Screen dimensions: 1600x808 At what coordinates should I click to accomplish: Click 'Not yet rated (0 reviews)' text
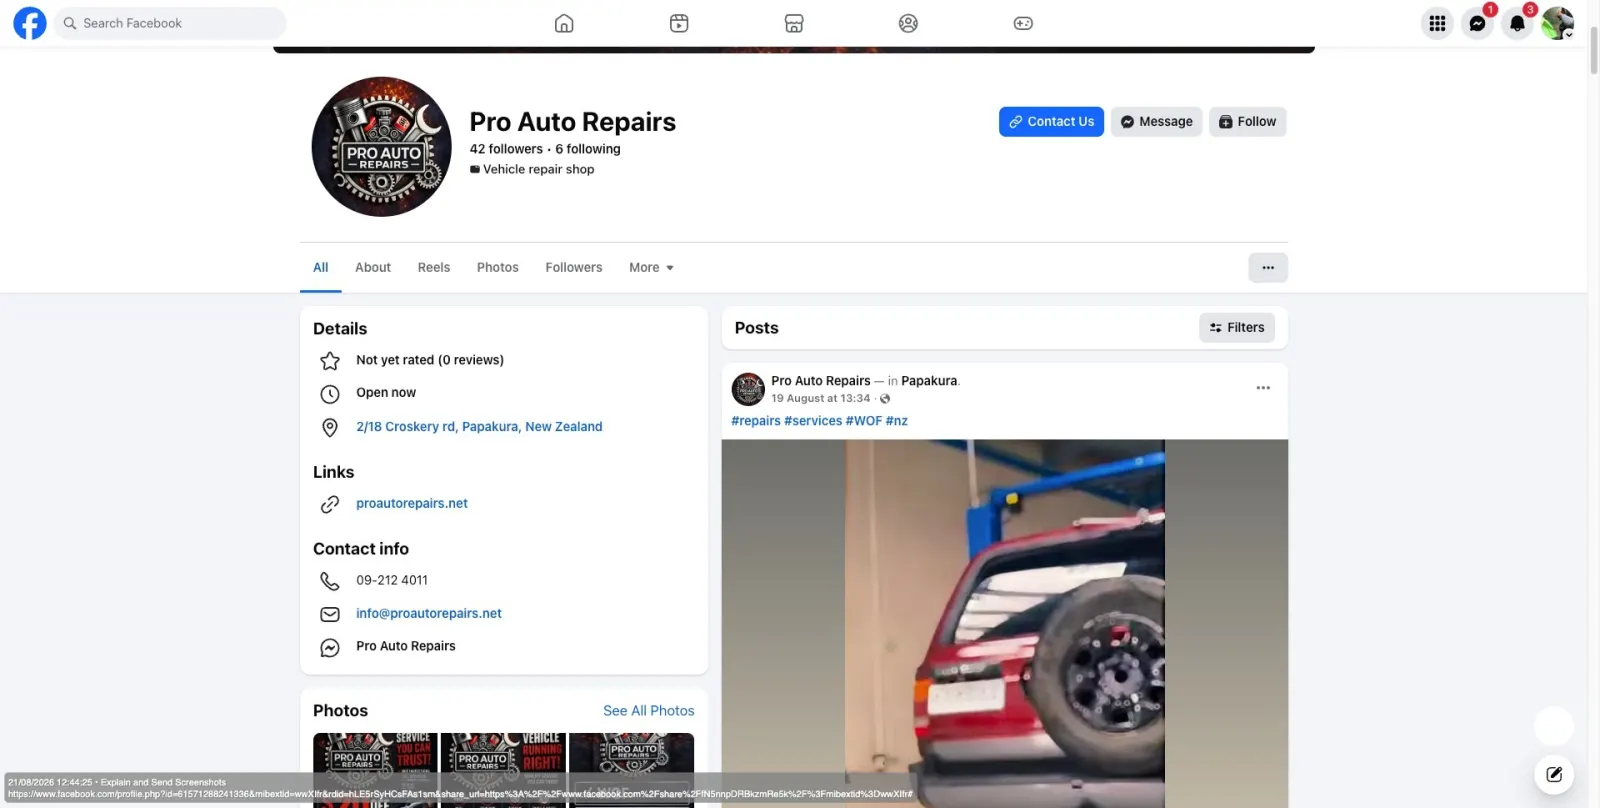click(430, 360)
